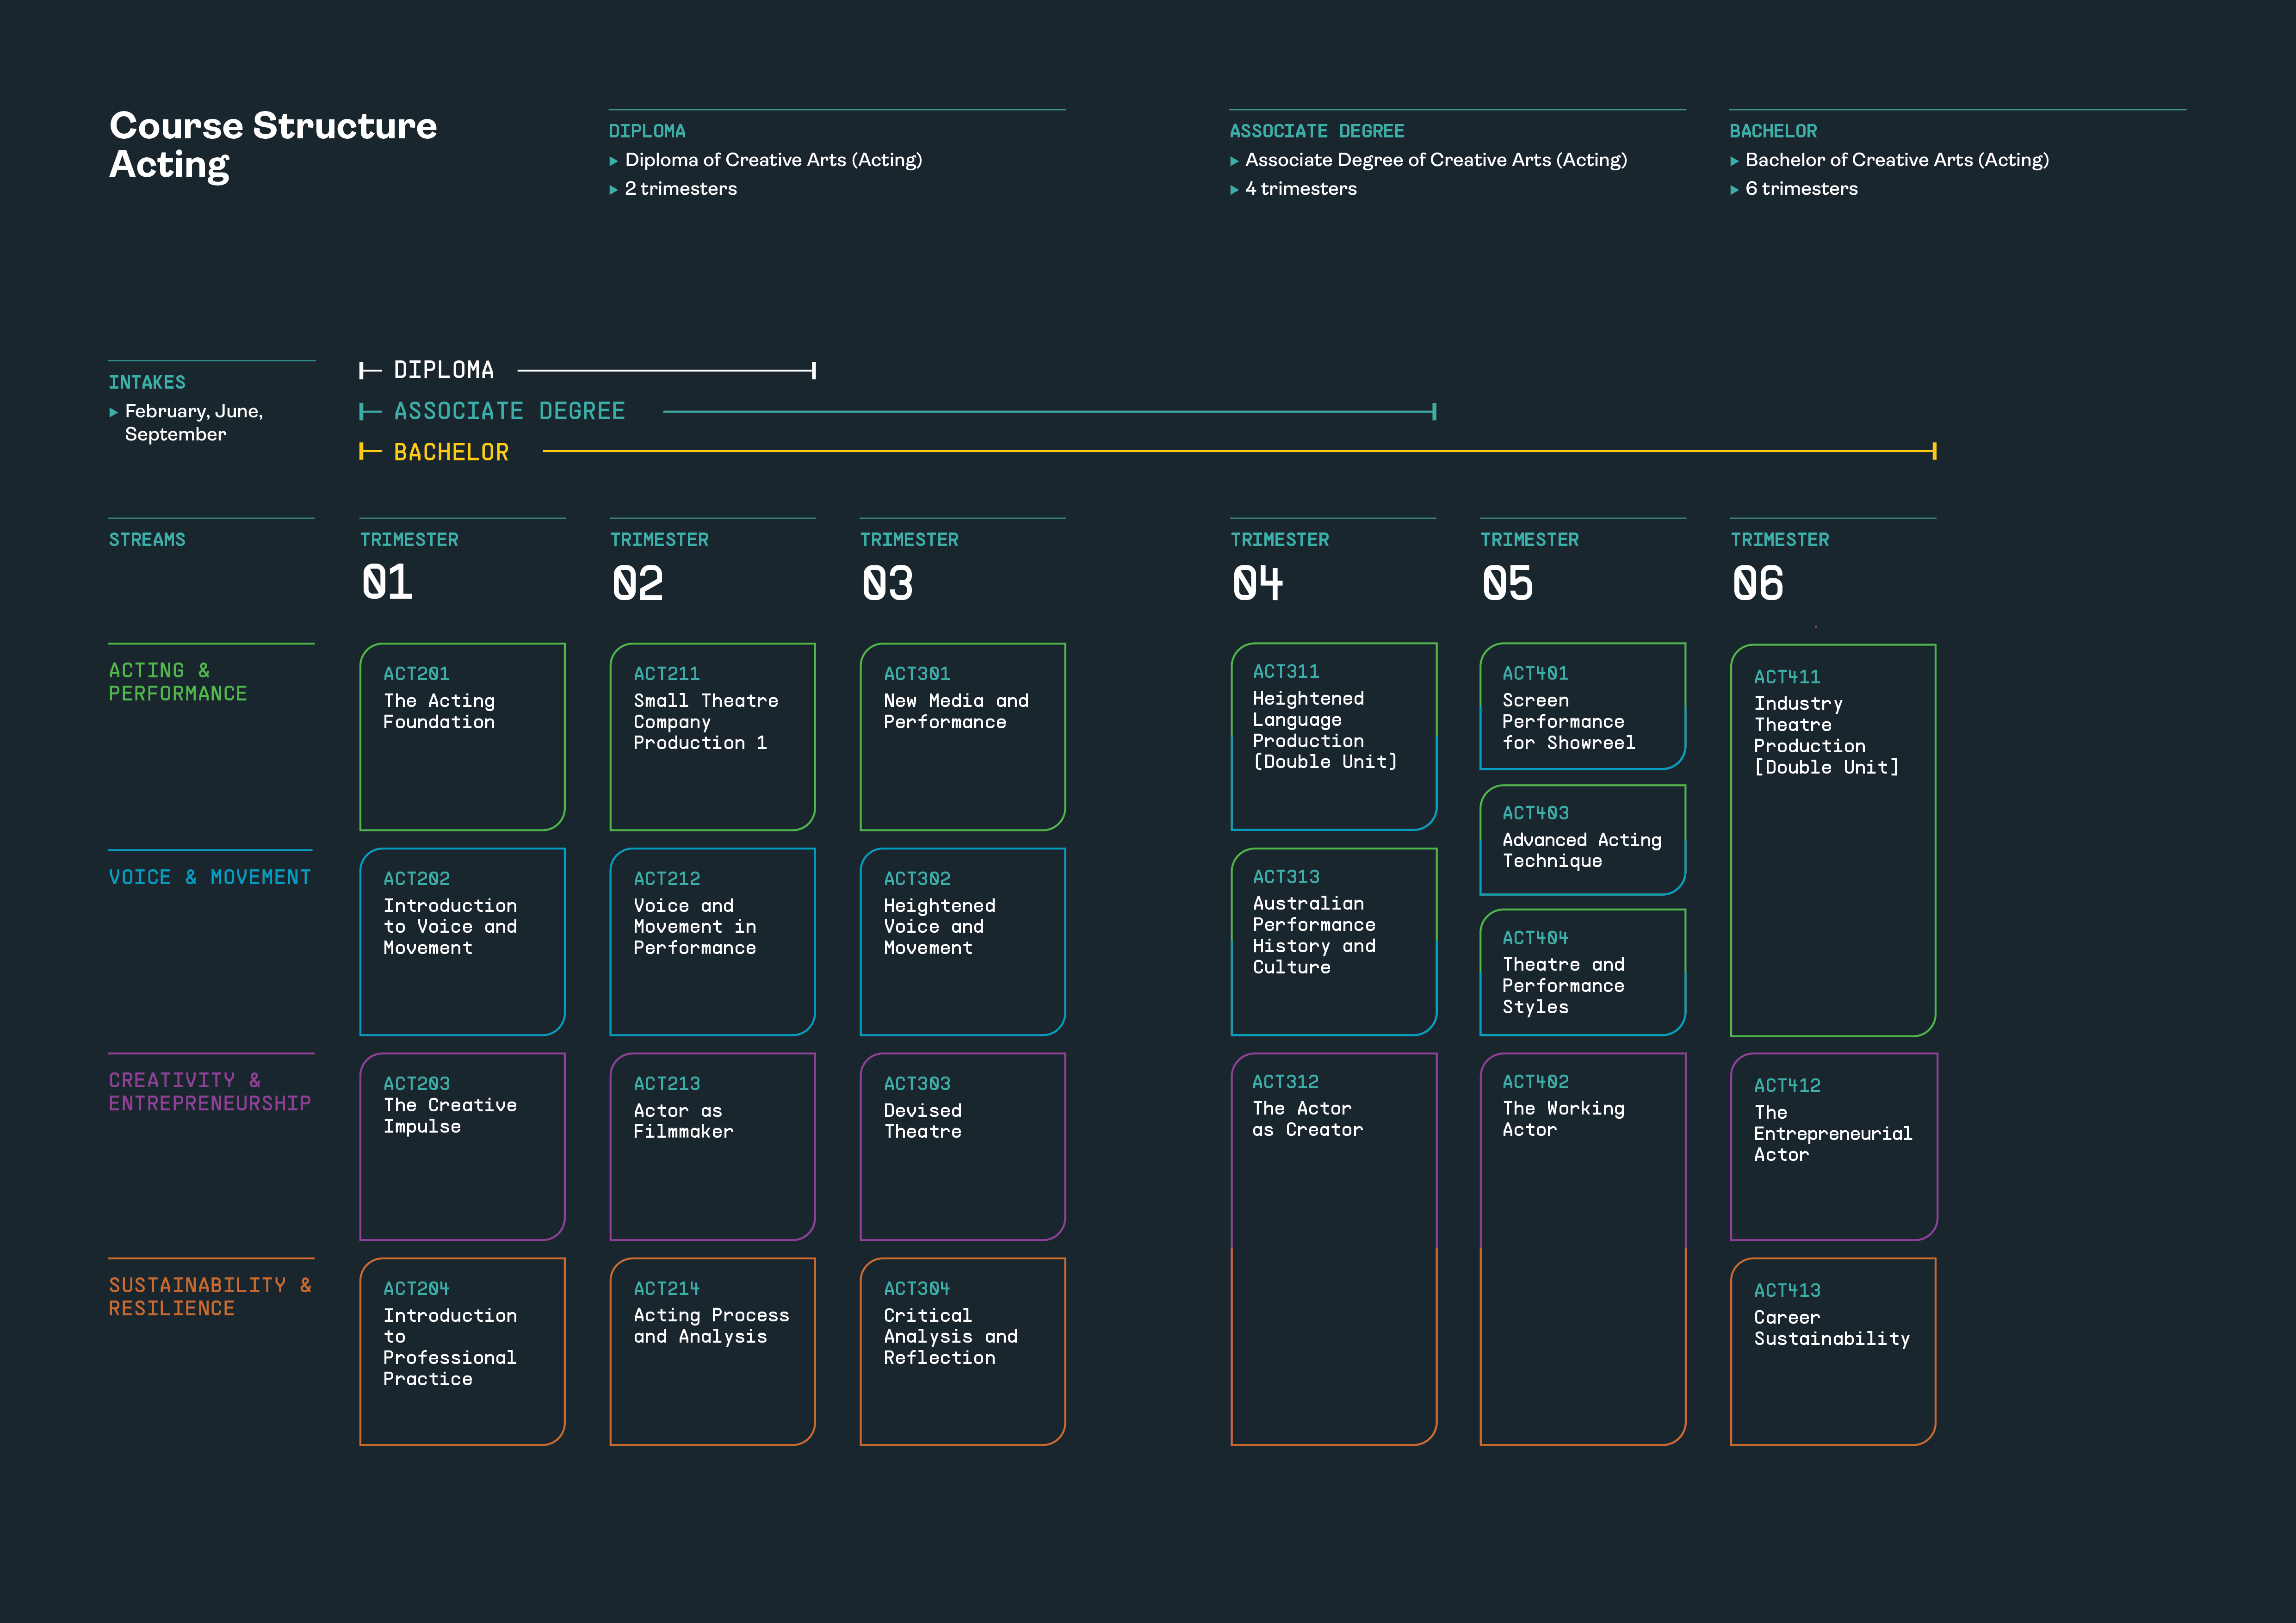Click the triangle bullet beside 4 trimesters
2296x1623 pixels.
pos(1234,190)
